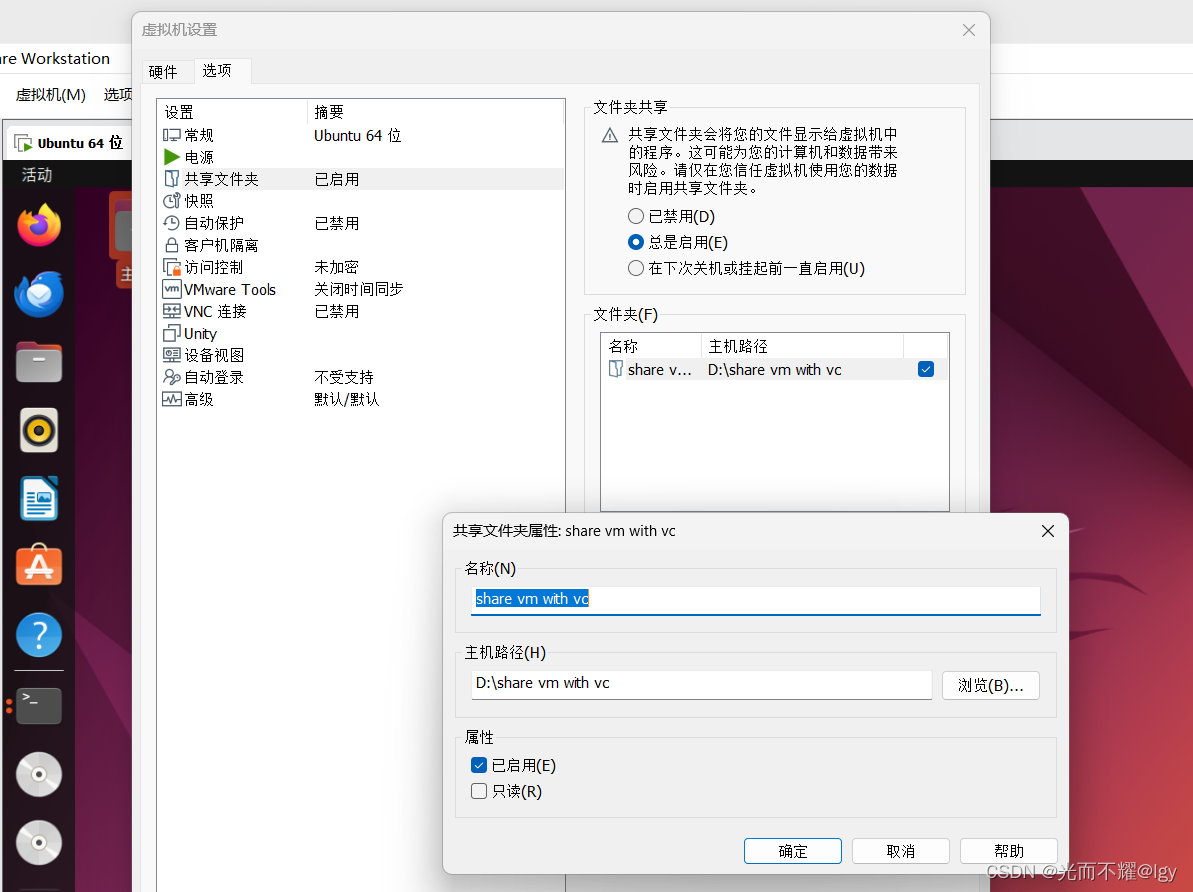Close the 共享文件夹属性 dialog
Viewport: 1193px width, 892px height.
[x=1048, y=530]
